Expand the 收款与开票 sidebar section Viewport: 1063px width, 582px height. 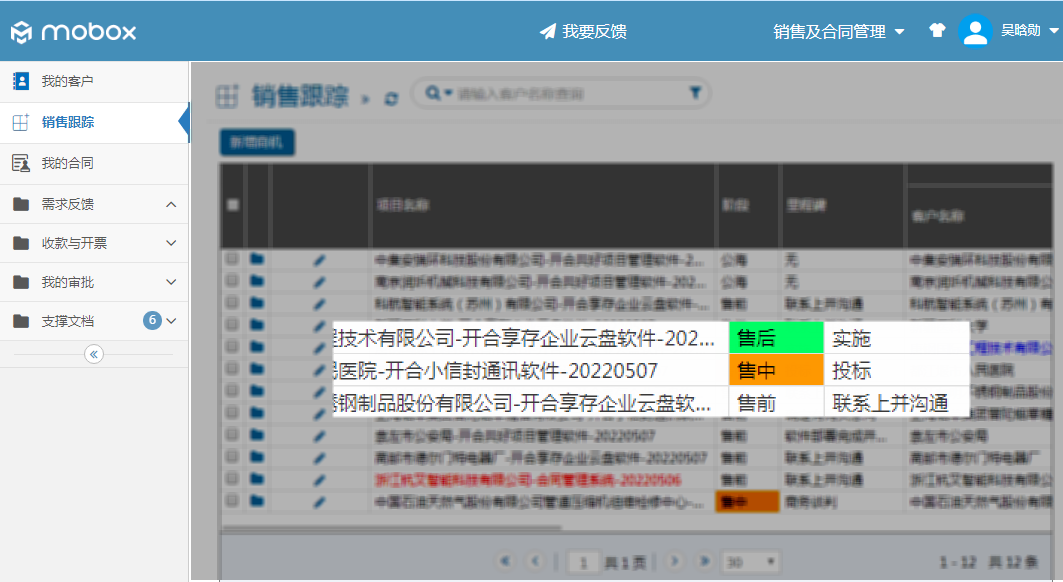tap(170, 243)
